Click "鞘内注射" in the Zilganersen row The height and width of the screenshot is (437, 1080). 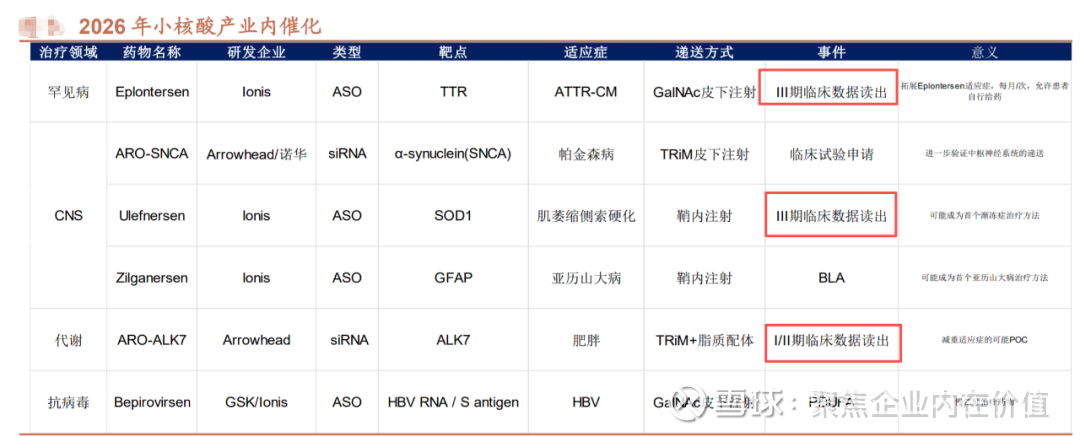704,278
